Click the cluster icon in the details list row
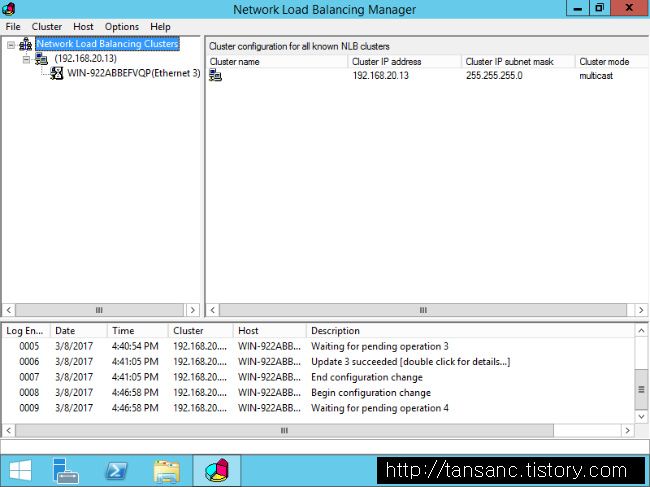This screenshot has width=650, height=487. pyautogui.click(x=215, y=75)
